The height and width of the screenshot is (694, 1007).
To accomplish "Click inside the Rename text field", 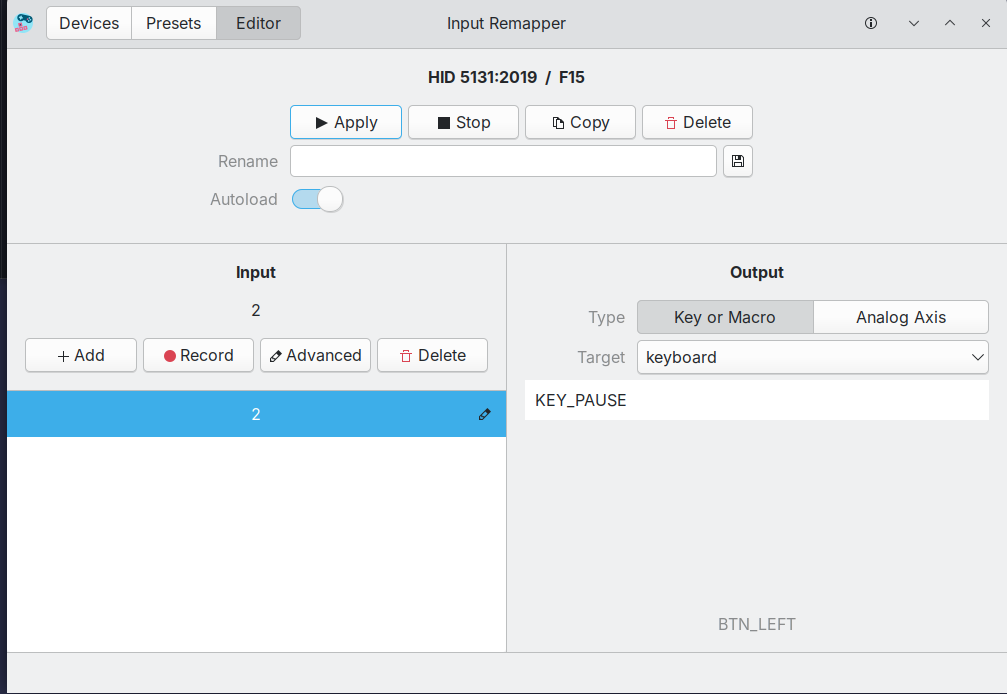I will (x=503, y=161).
